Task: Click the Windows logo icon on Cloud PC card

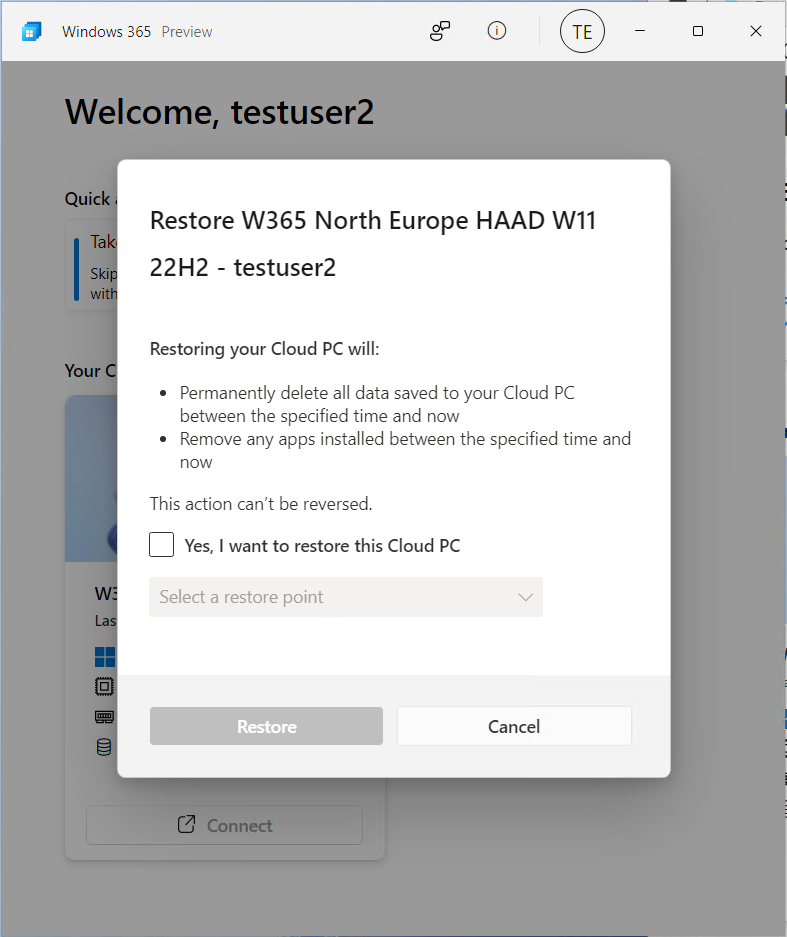Action: click(x=105, y=657)
